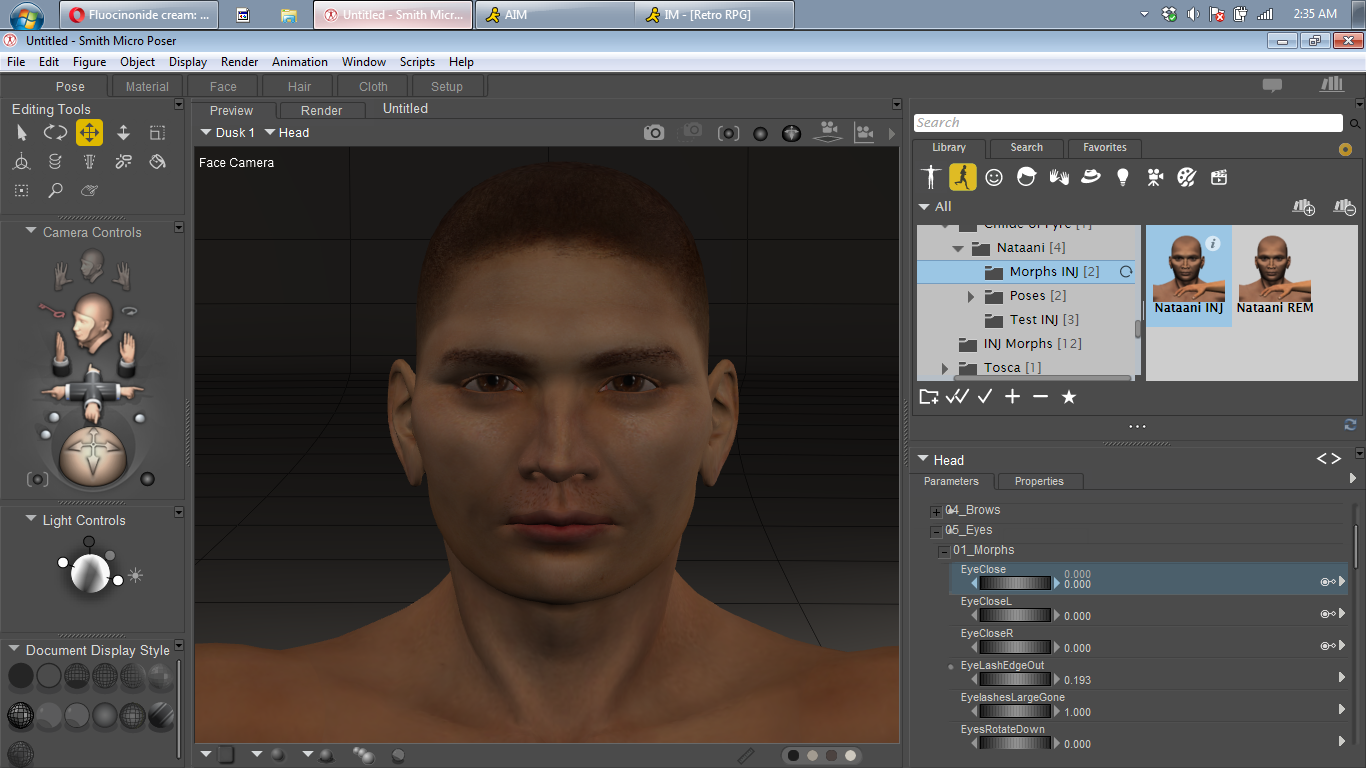Click the Remove Library books icon

(1344, 207)
